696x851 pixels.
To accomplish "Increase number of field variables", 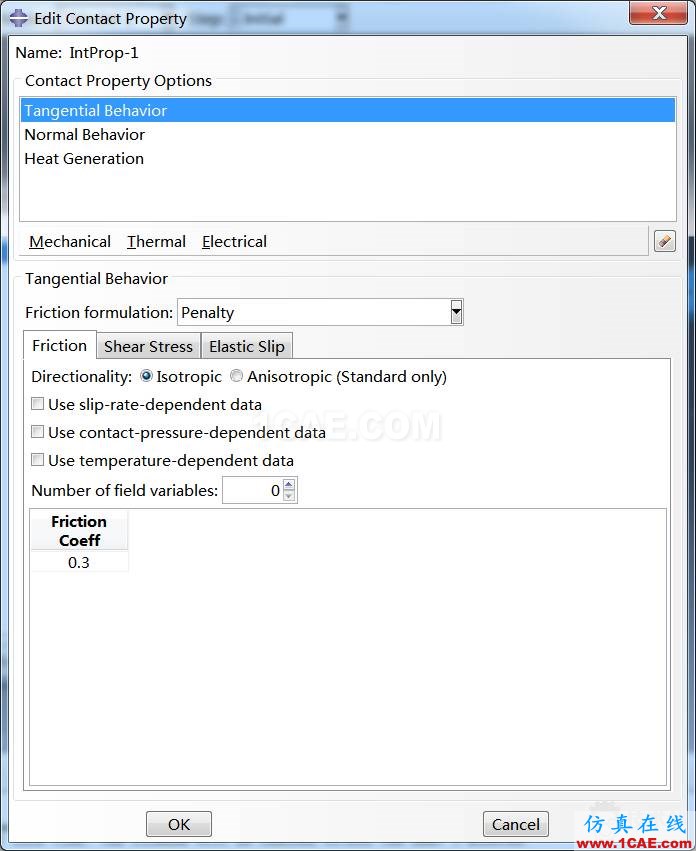I will point(289,484).
